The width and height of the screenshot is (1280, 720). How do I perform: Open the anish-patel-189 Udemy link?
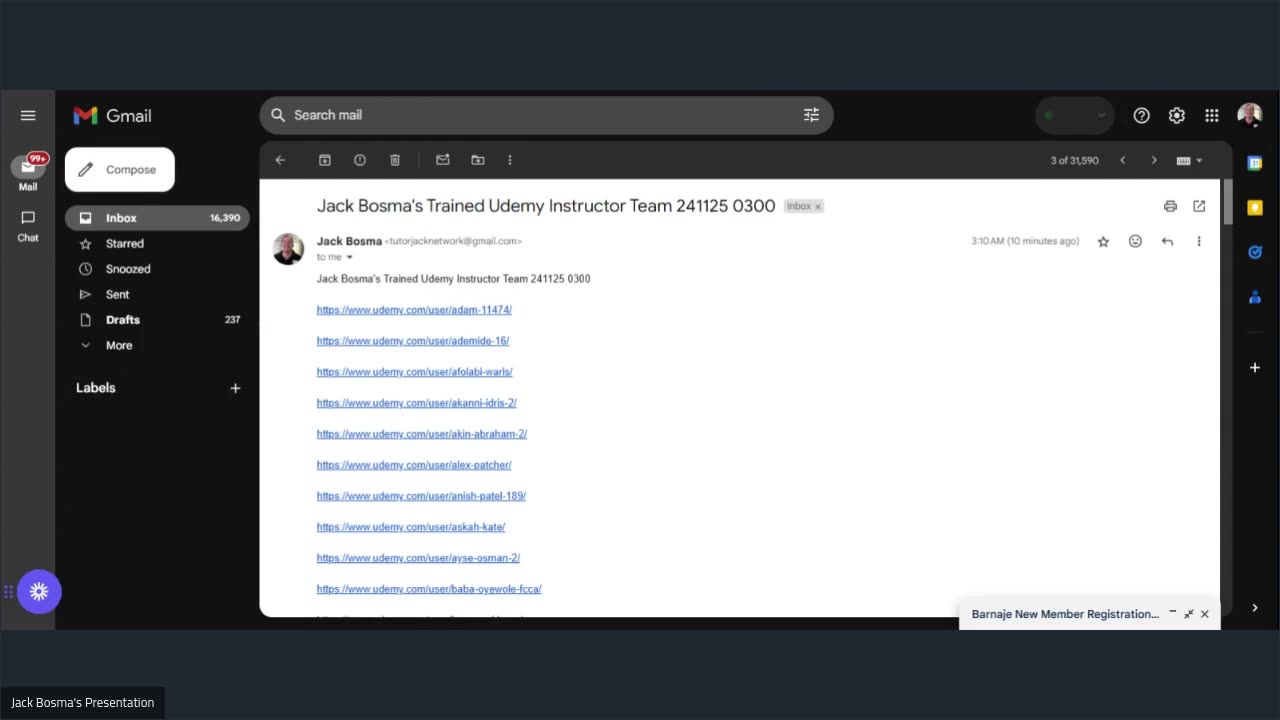(x=421, y=496)
